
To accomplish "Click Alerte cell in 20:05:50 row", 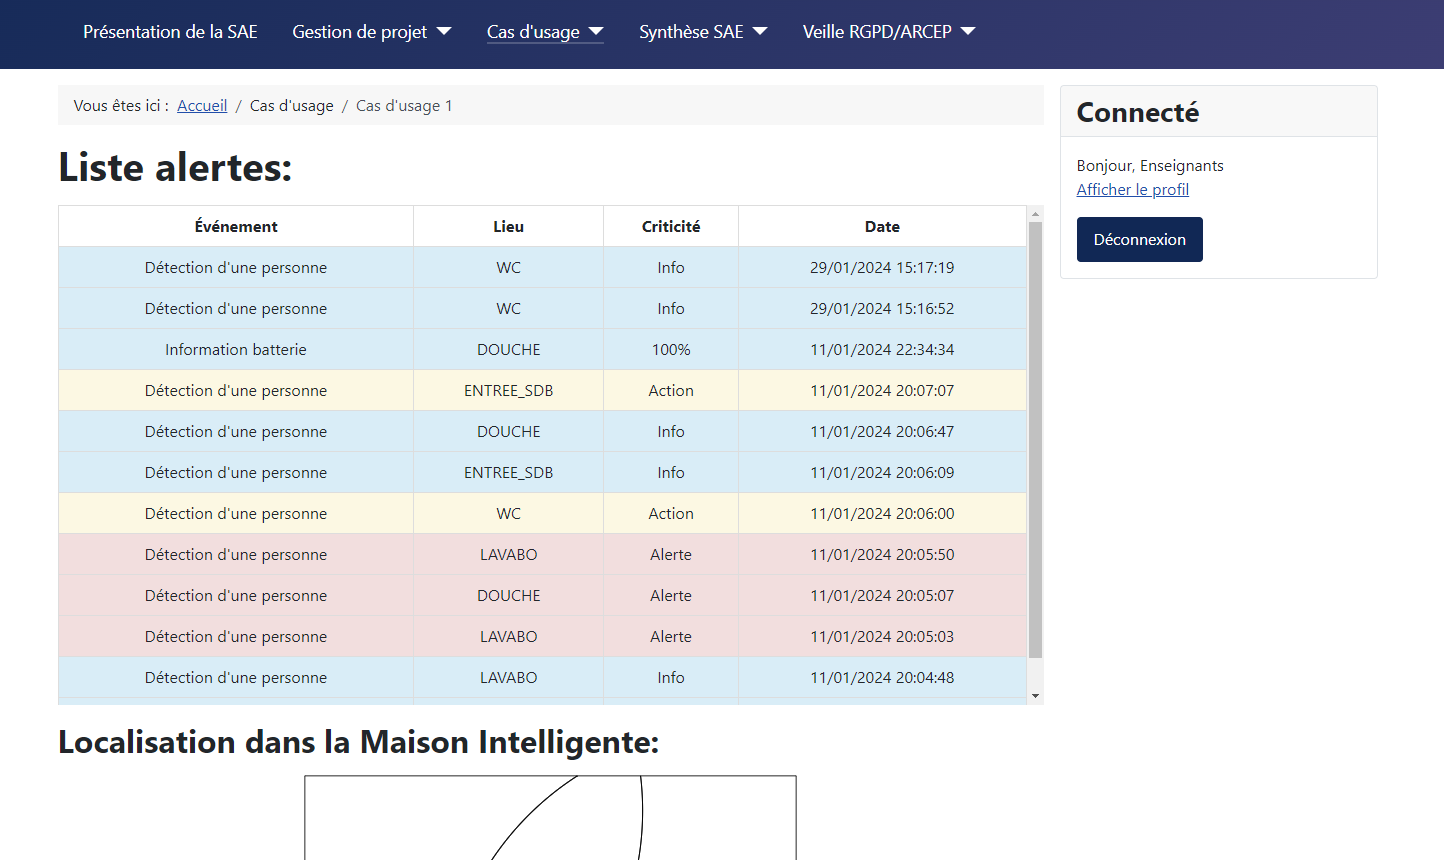I will pyautogui.click(x=671, y=554).
